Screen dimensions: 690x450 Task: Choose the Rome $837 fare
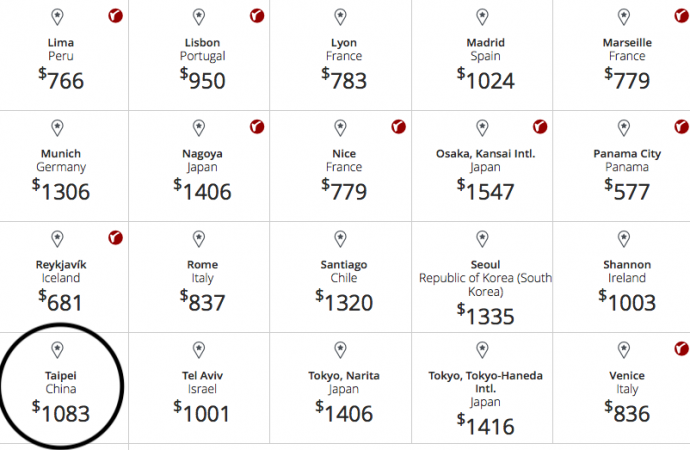(x=203, y=301)
